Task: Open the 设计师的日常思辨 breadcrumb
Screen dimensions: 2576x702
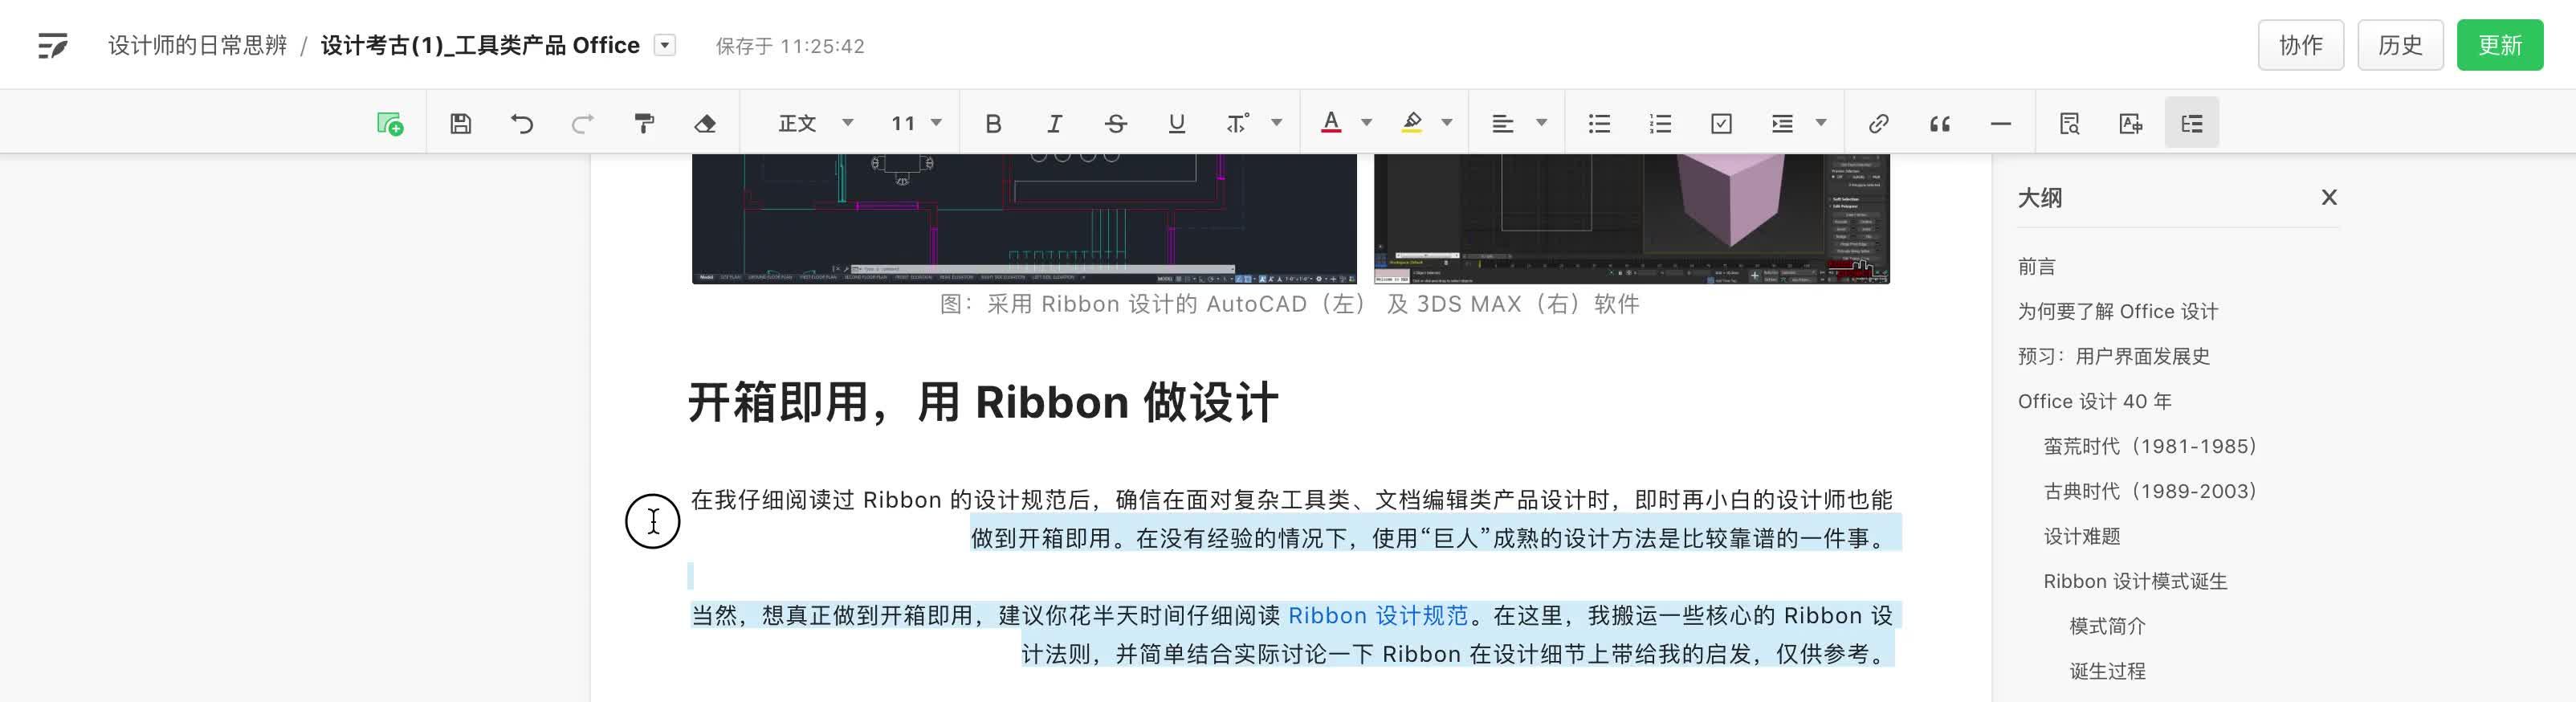Action: click(197, 45)
